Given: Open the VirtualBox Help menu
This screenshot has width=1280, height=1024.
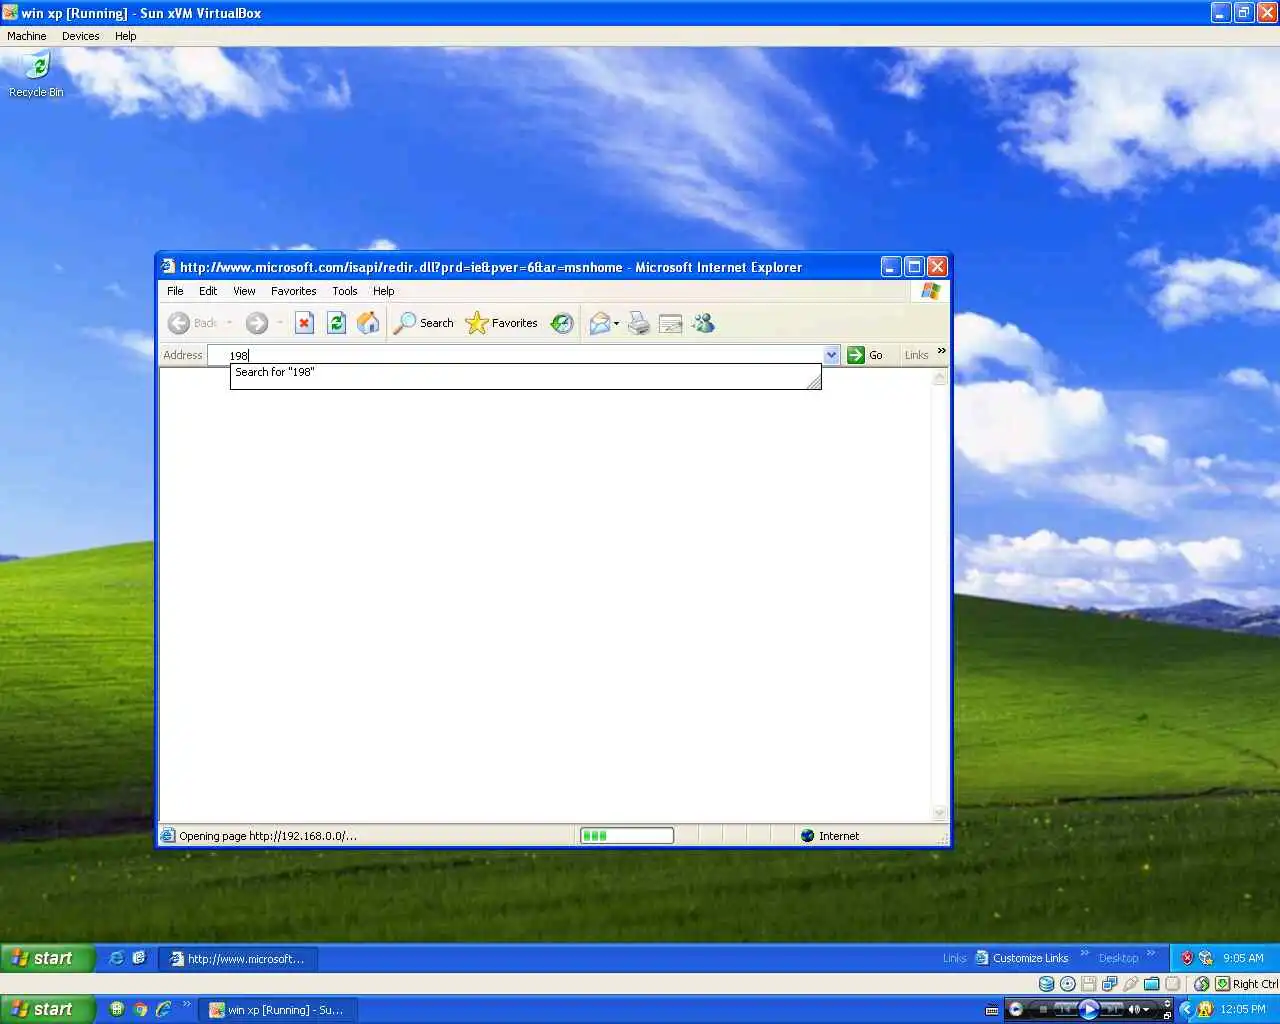Looking at the screenshot, I should coord(125,36).
